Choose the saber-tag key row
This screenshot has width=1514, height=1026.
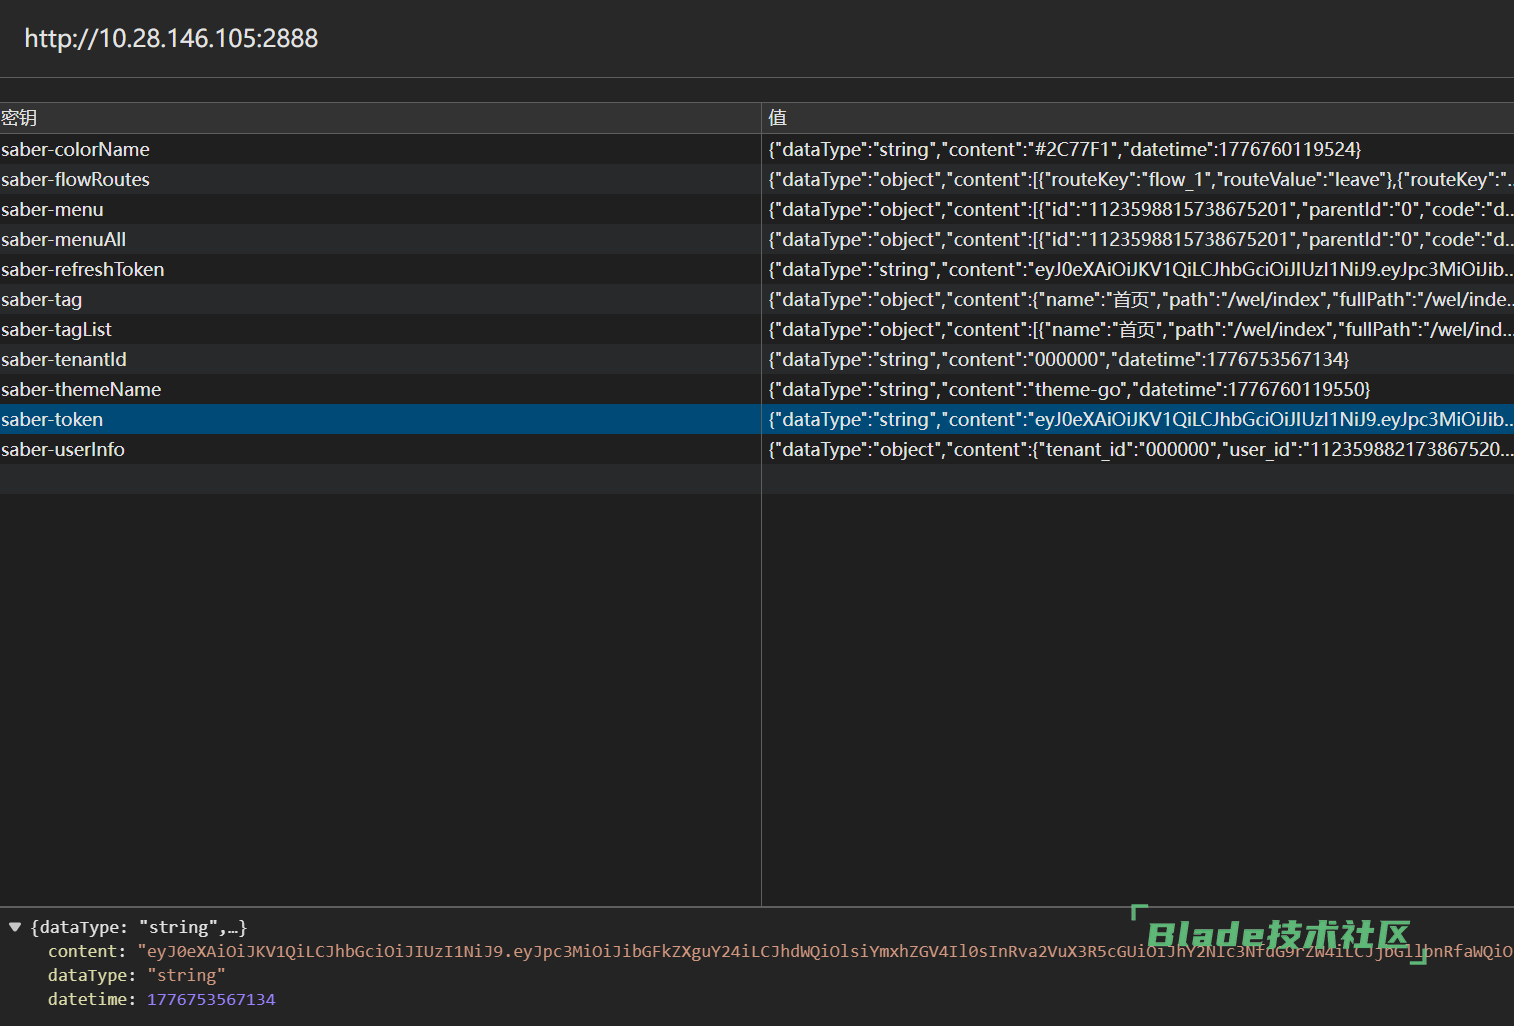click(x=42, y=299)
